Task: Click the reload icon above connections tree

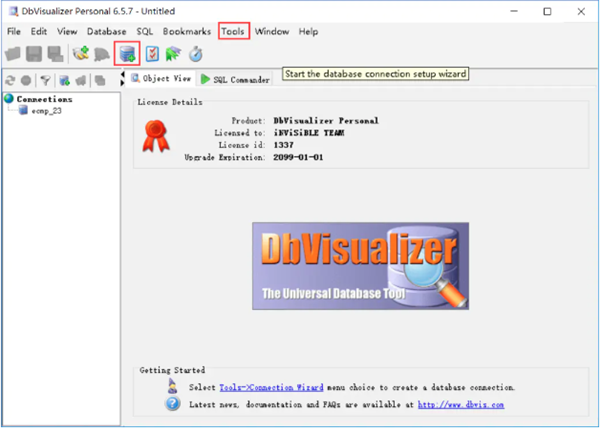Action: pyautogui.click(x=10, y=79)
